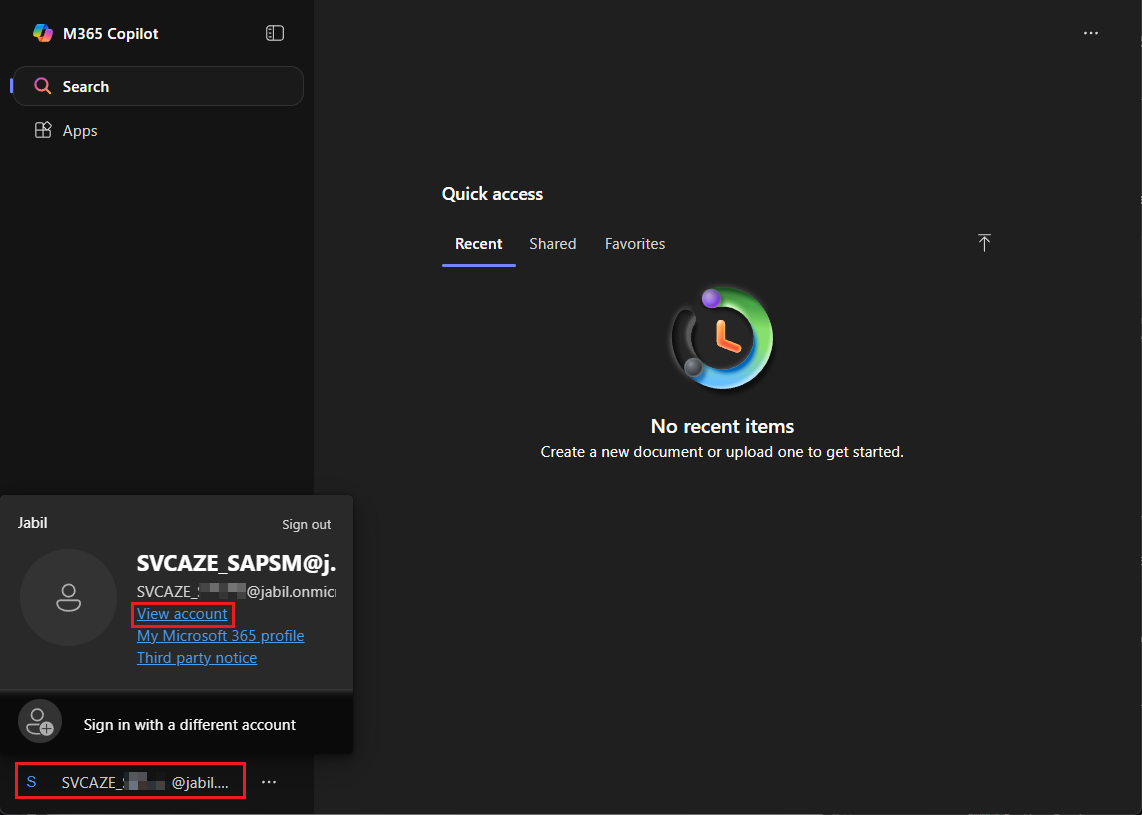Click the Jabil organization label in account popup
The height and width of the screenshot is (815, 1142).
coord(33,523)
